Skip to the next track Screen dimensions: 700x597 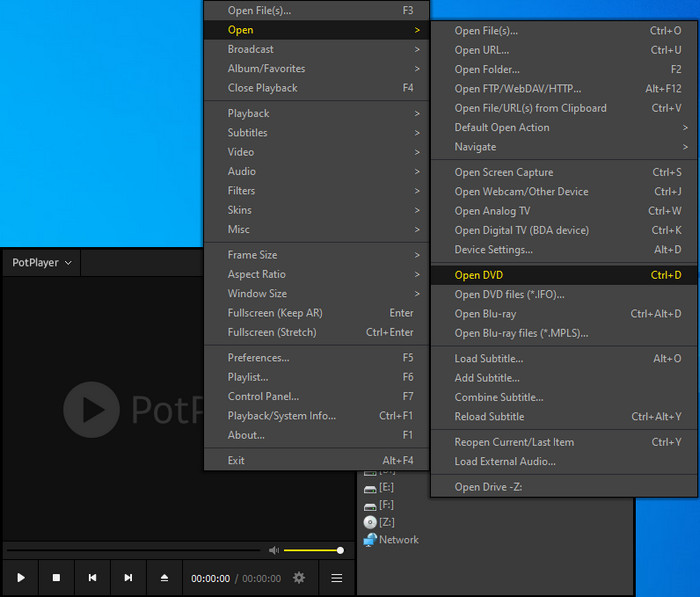pos(128,578)
